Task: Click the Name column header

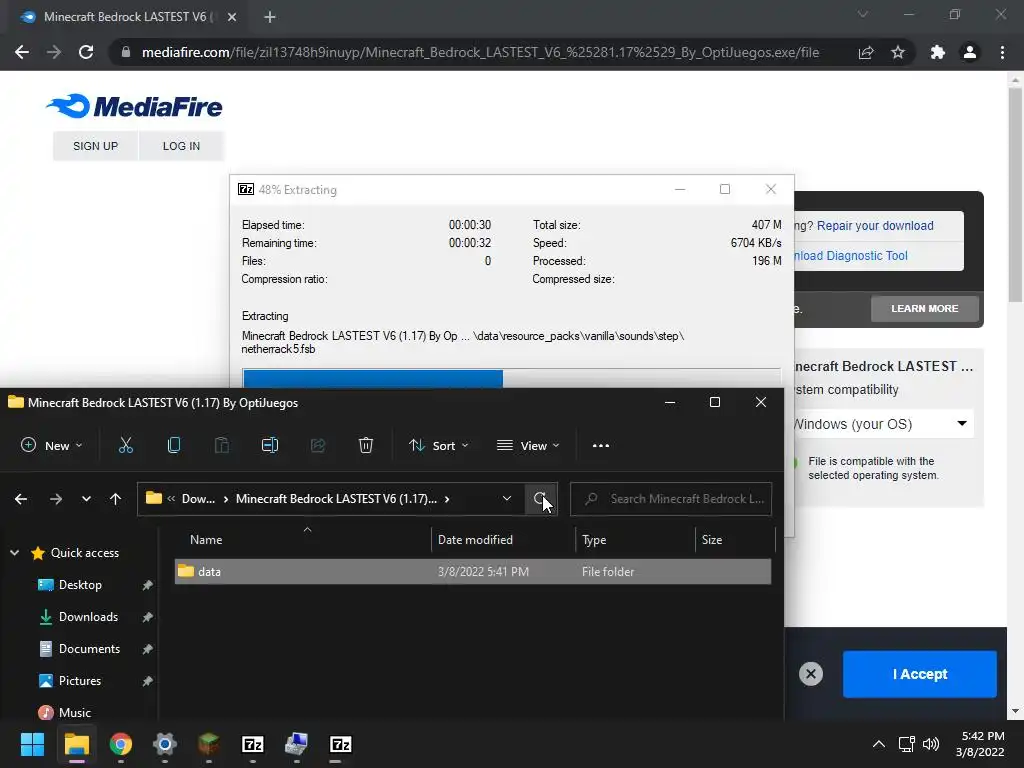Action: pyautogui.click(x=303, y=540)
